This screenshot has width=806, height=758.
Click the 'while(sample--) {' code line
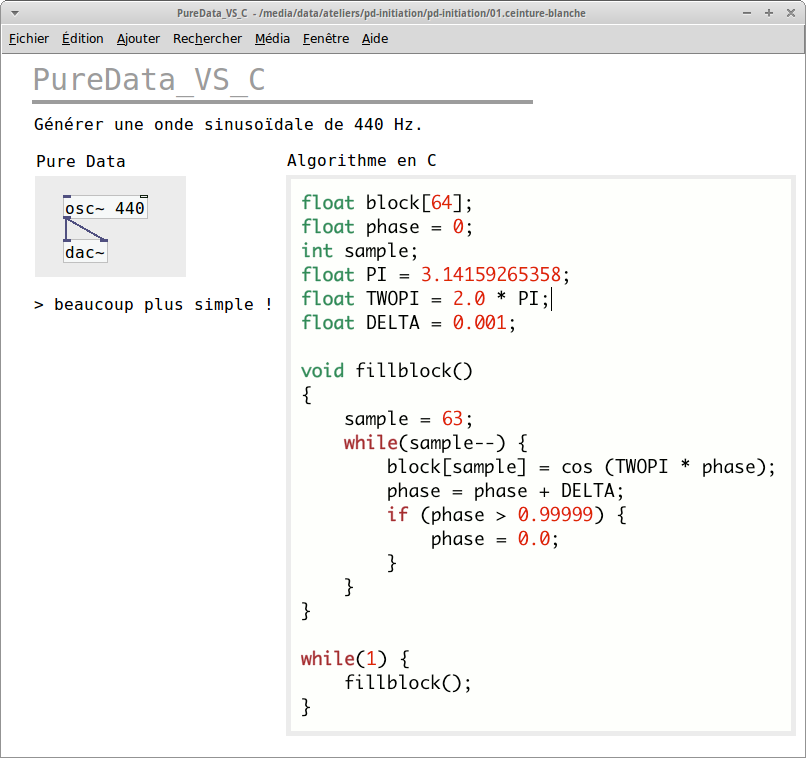point(435,442)
